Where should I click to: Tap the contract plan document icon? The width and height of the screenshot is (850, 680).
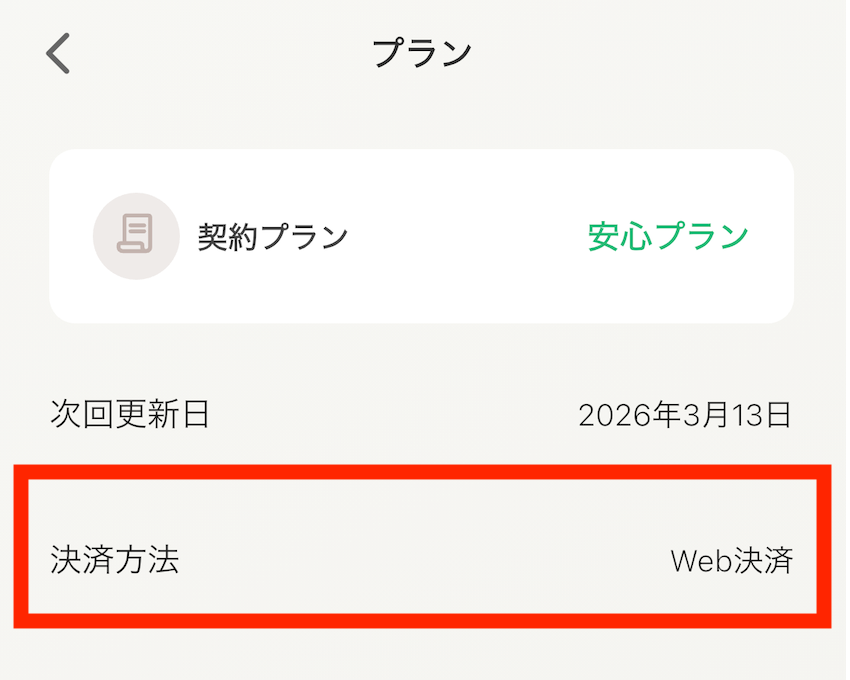coord(136,236)
